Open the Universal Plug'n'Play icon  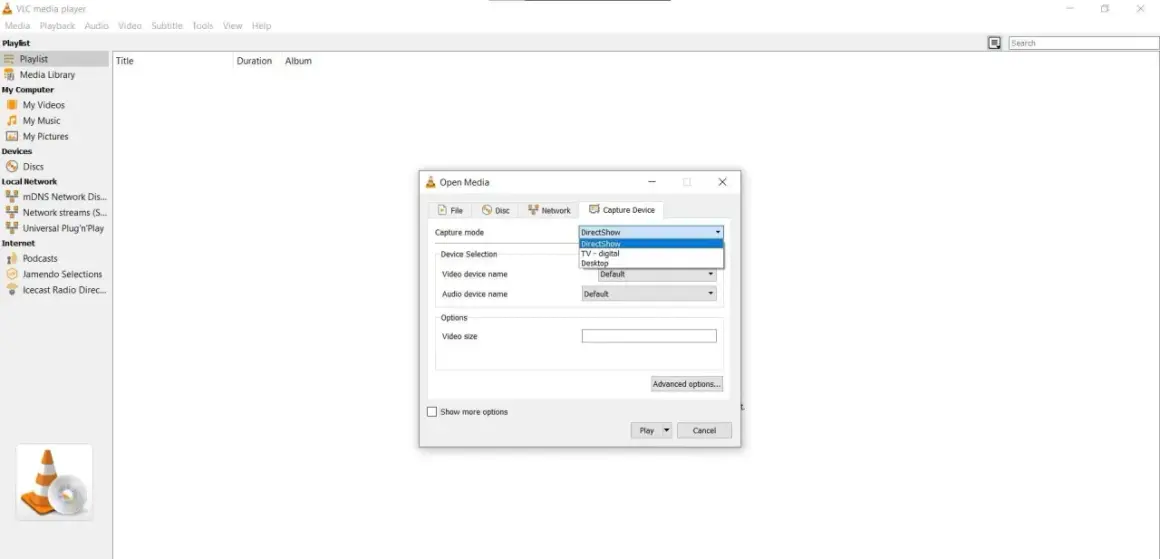[x=12, y=228]
